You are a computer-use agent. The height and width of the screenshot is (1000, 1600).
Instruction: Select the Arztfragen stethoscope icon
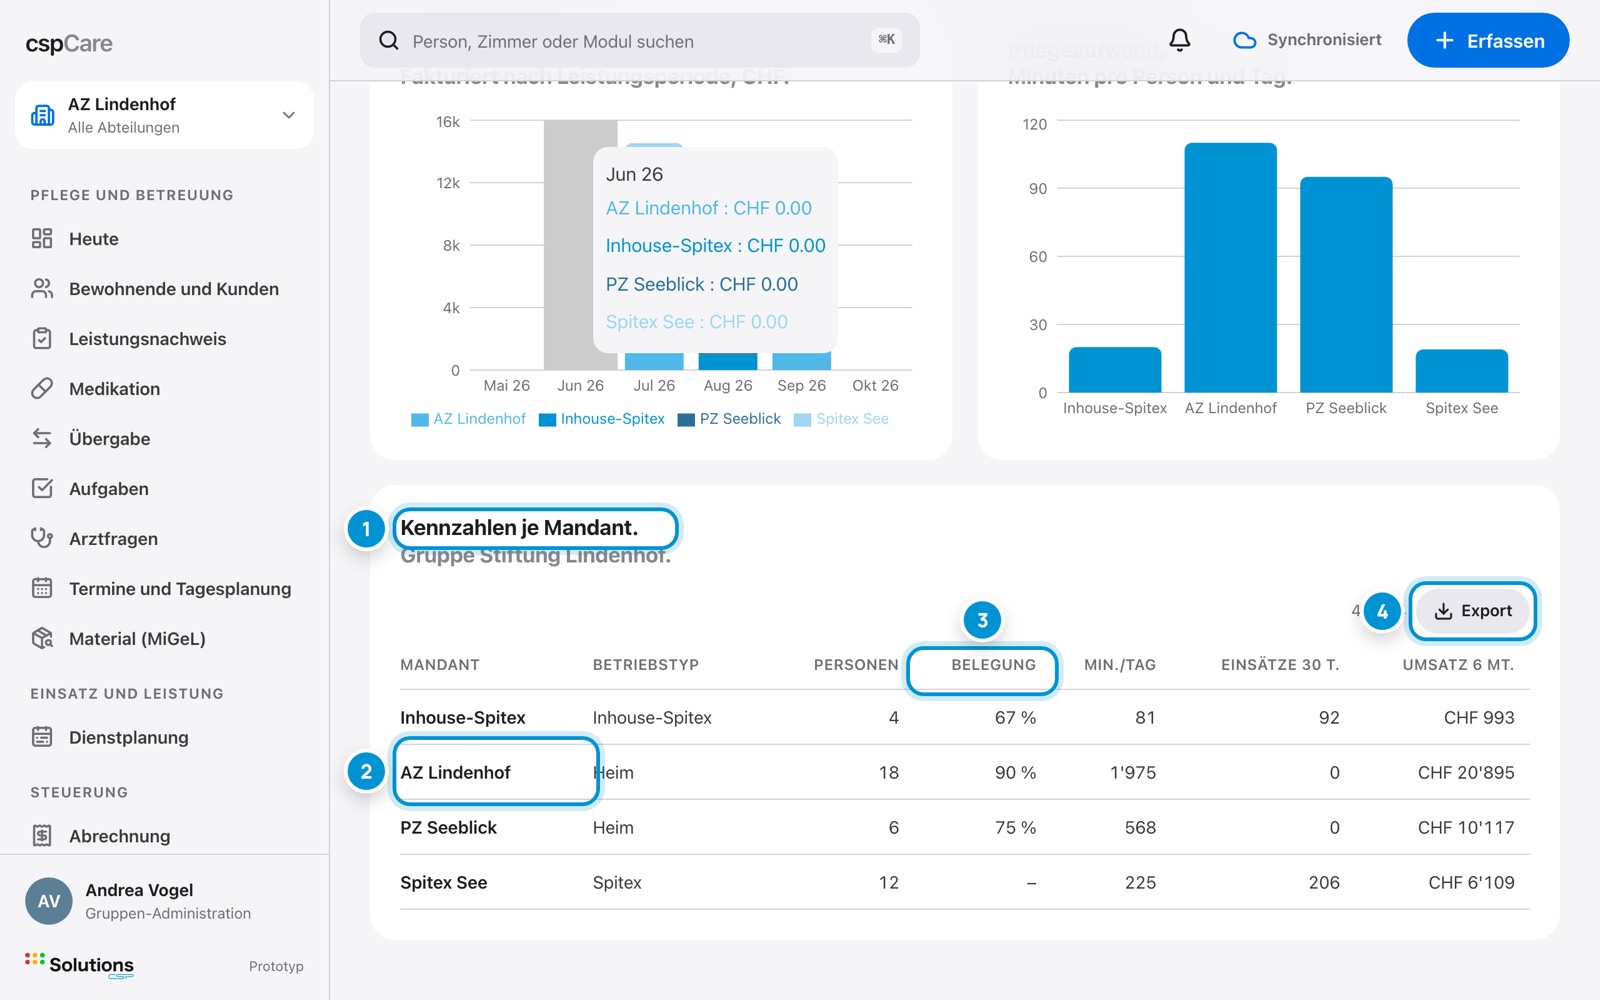click(42, 538)
